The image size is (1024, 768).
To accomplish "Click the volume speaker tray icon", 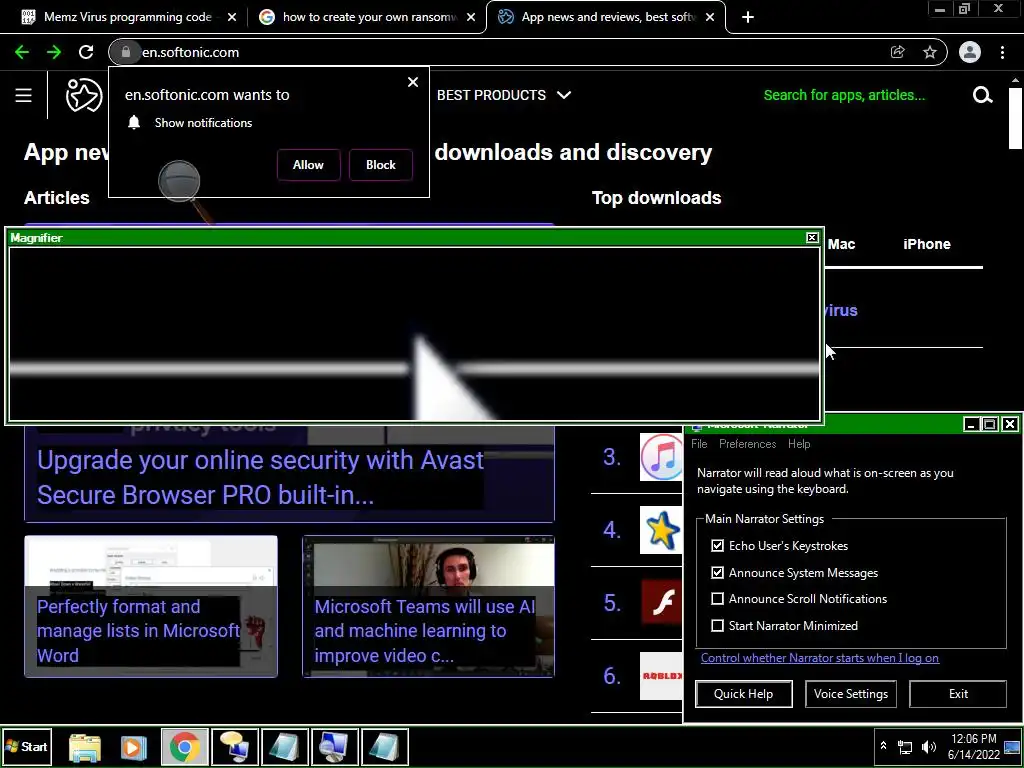I will (x=928, y=746).
